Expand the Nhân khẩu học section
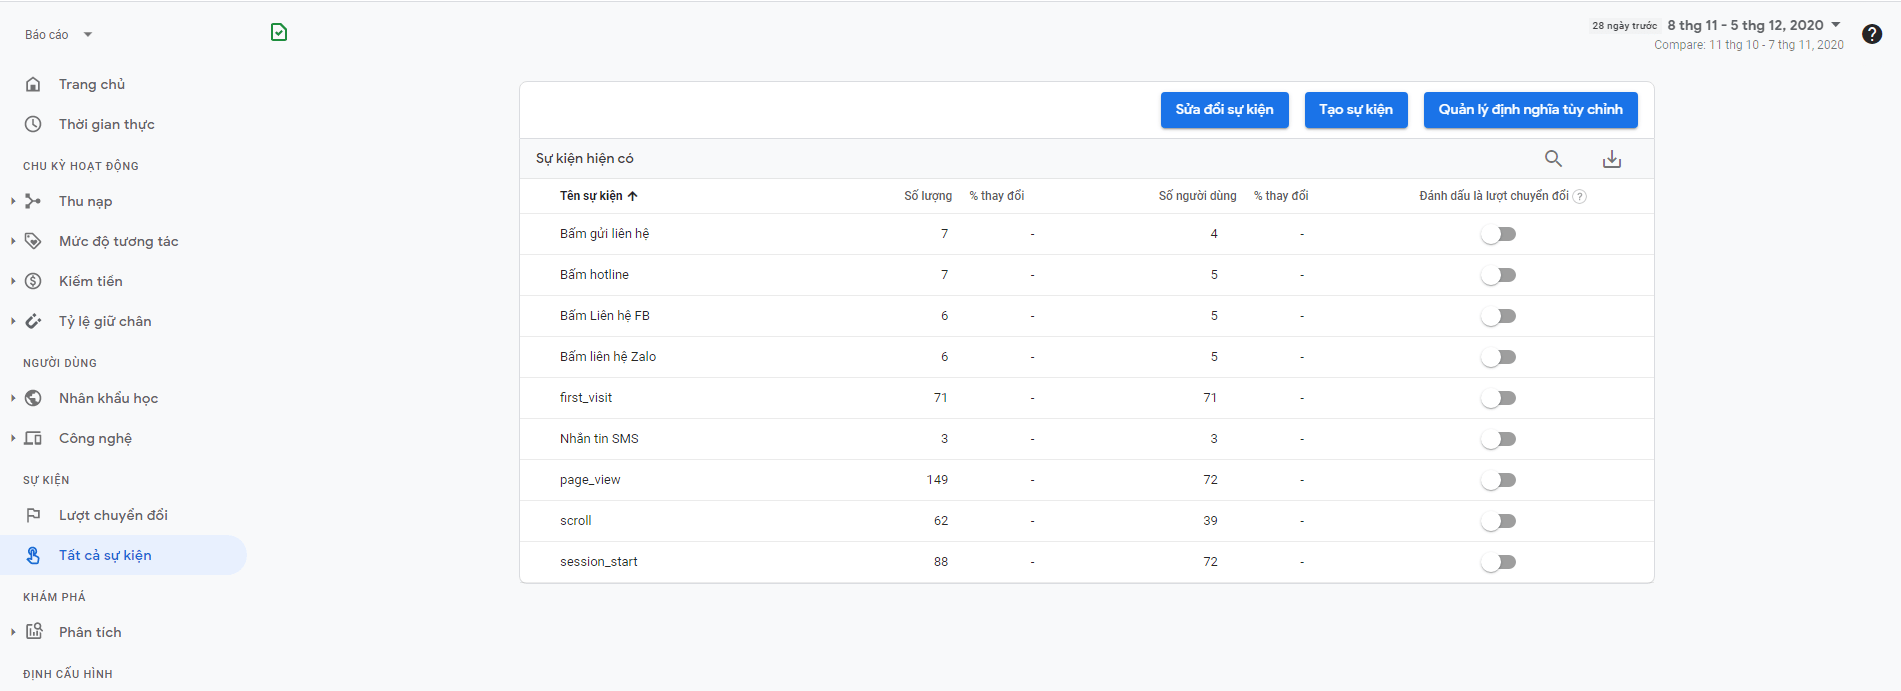 13,398
